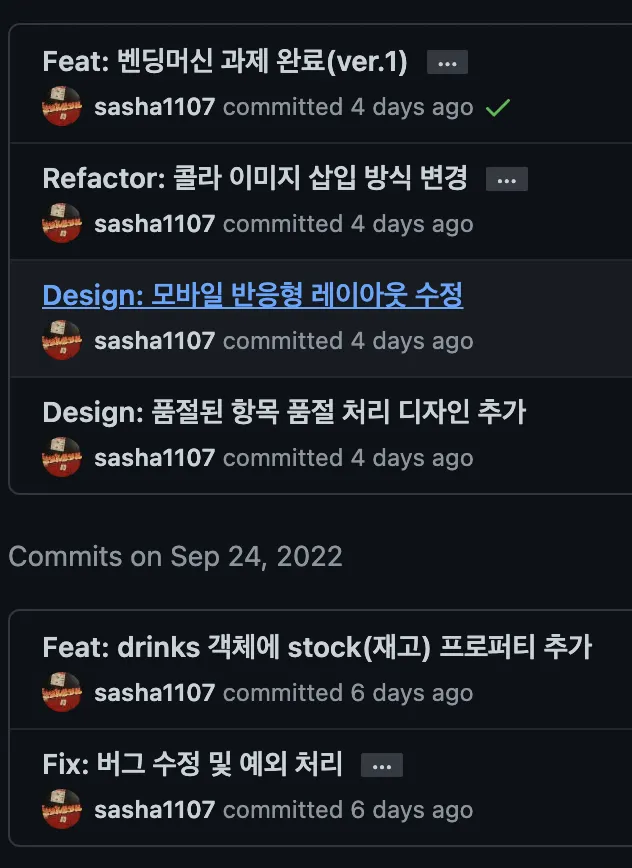Open the Design: 품절된 항목 품절 처리 commit
The width and height of the screenshot is (632, 868).
tap(284, 412)
